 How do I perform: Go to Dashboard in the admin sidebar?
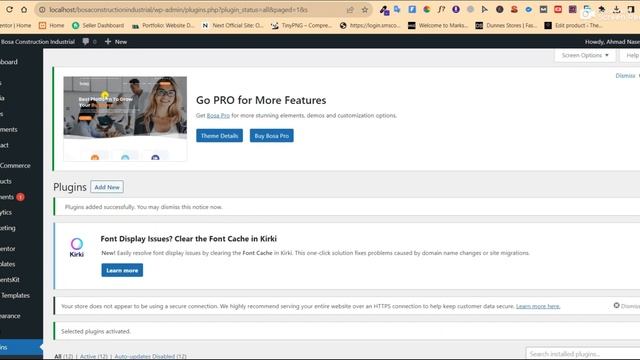point(9,62)
